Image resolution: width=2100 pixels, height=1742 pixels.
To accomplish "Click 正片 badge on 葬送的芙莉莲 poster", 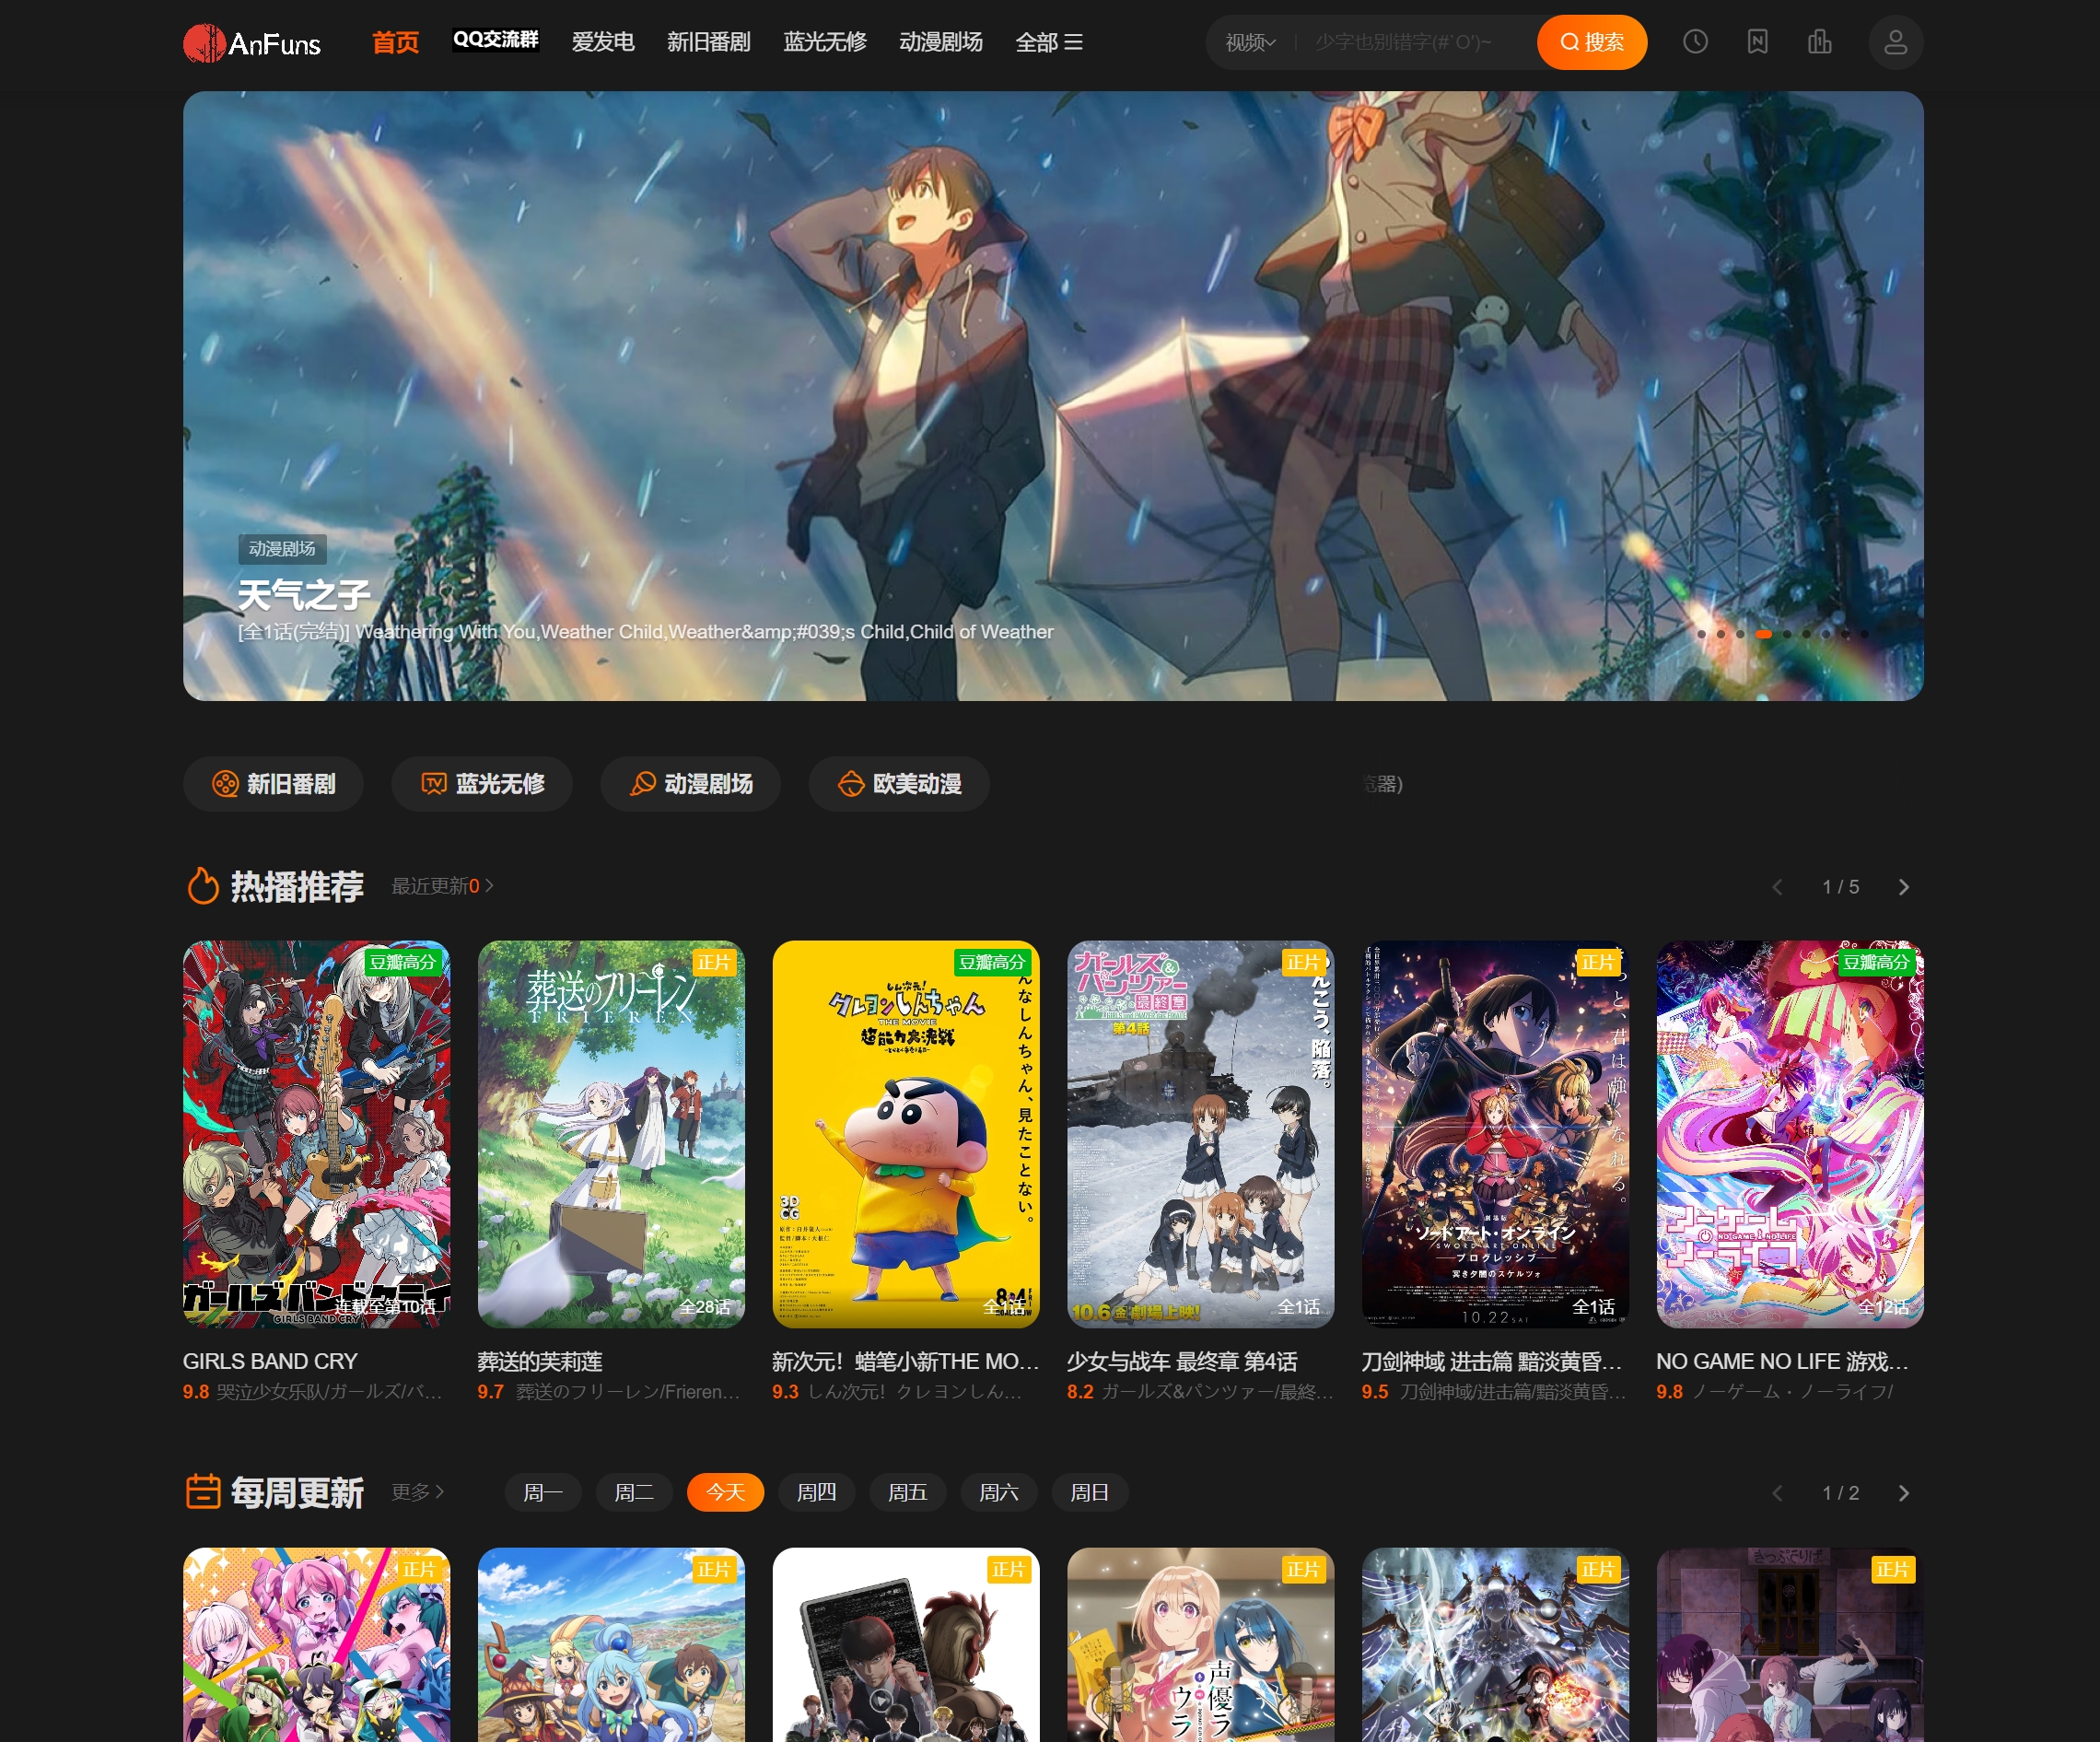I will coord(714,962).
